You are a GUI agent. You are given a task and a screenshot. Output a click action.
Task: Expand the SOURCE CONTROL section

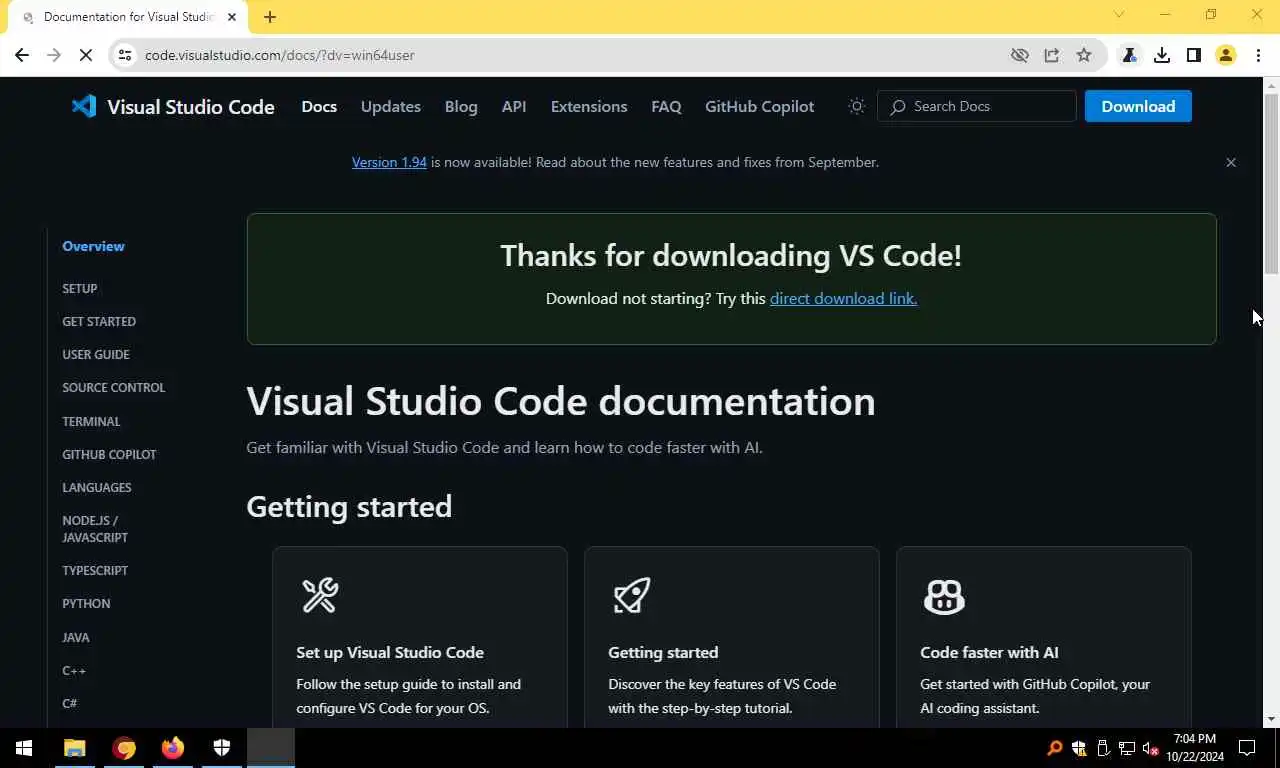click(x=113, y=387)
